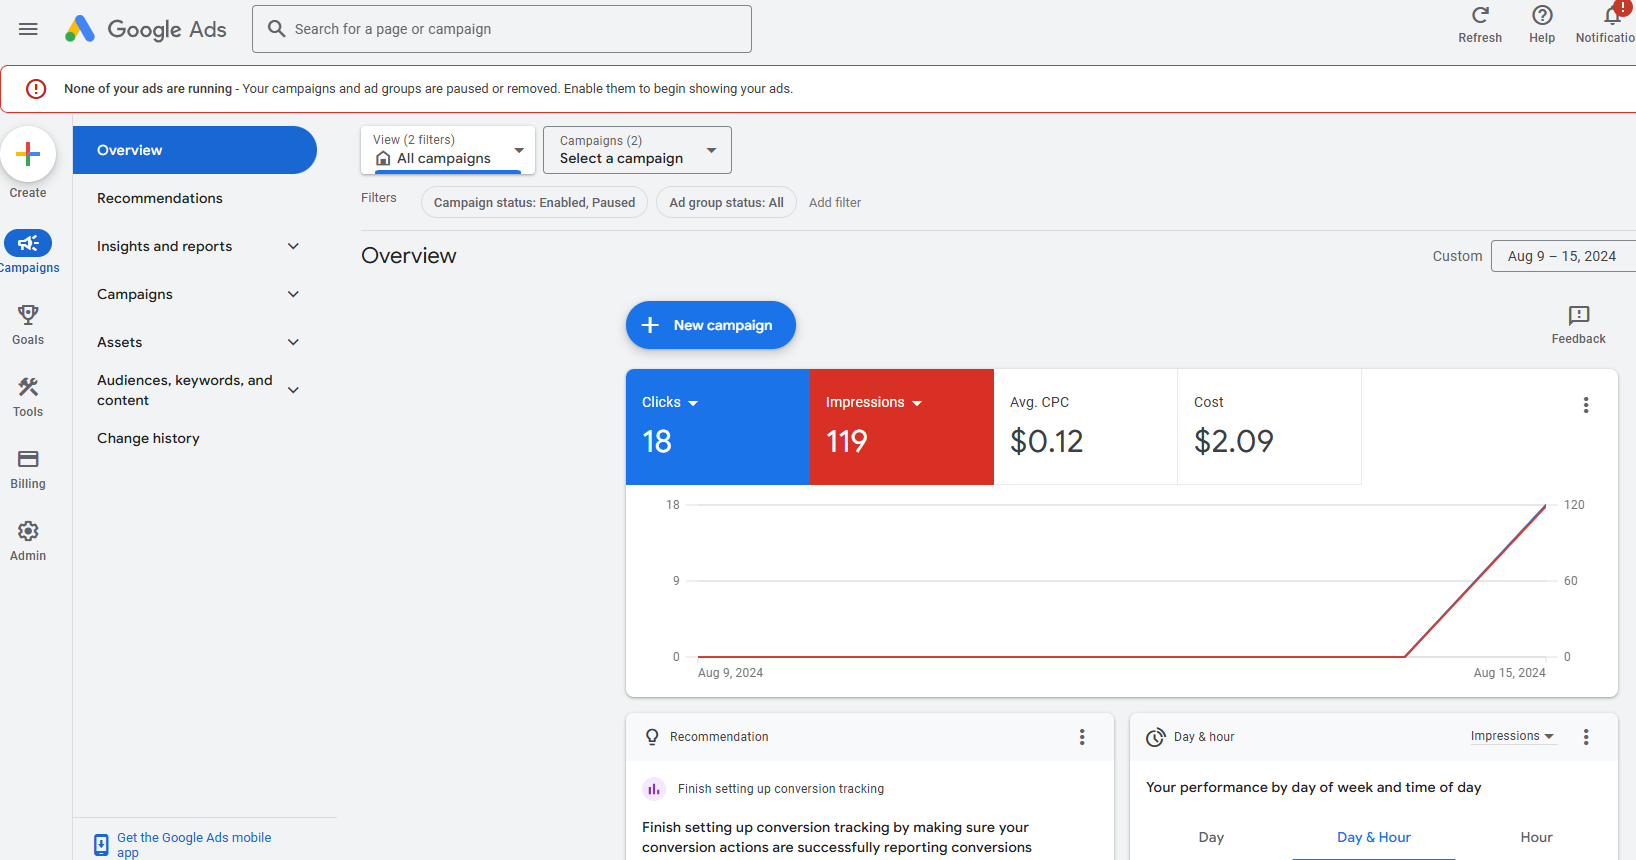The width and height of the screenshot is (1636, 860).
Task: Expand Insights and reports section
Action: click(x=293, y=246)
